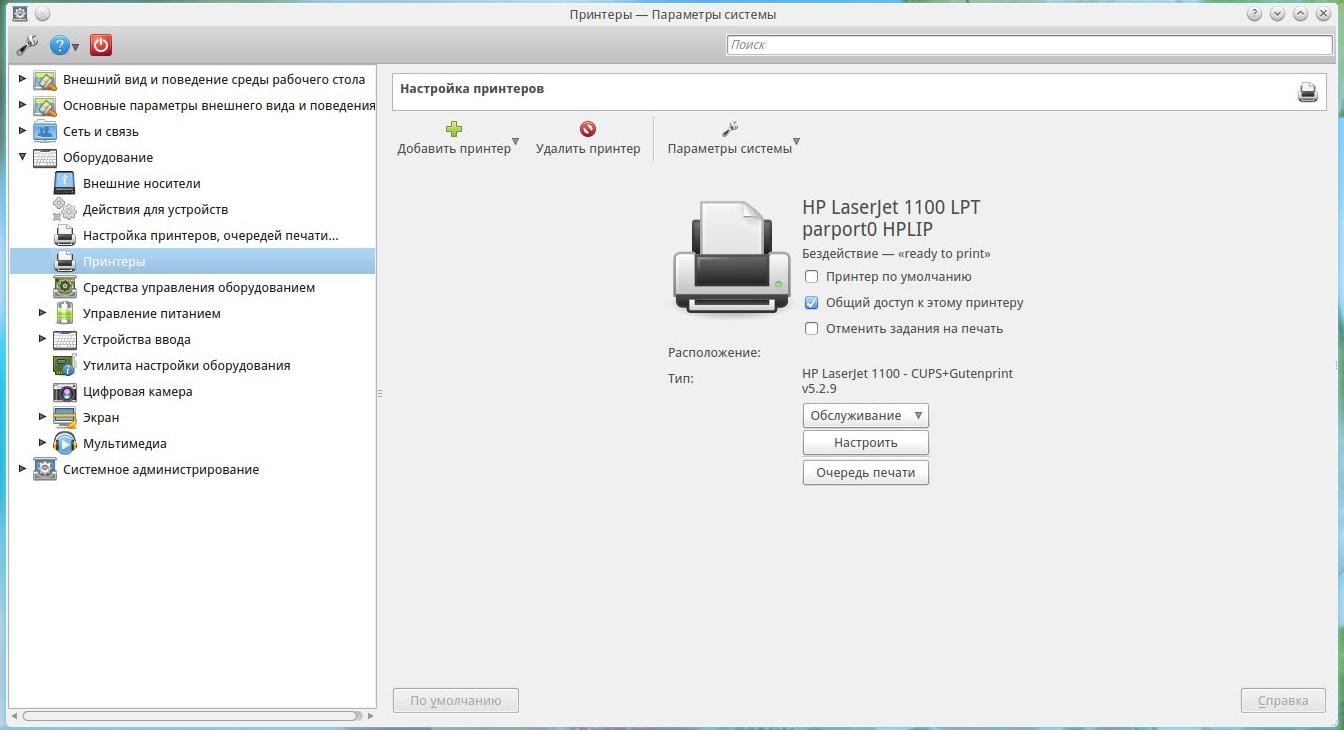
Task: Open the Help icon dropdown arrow
Action: (76, 47)
